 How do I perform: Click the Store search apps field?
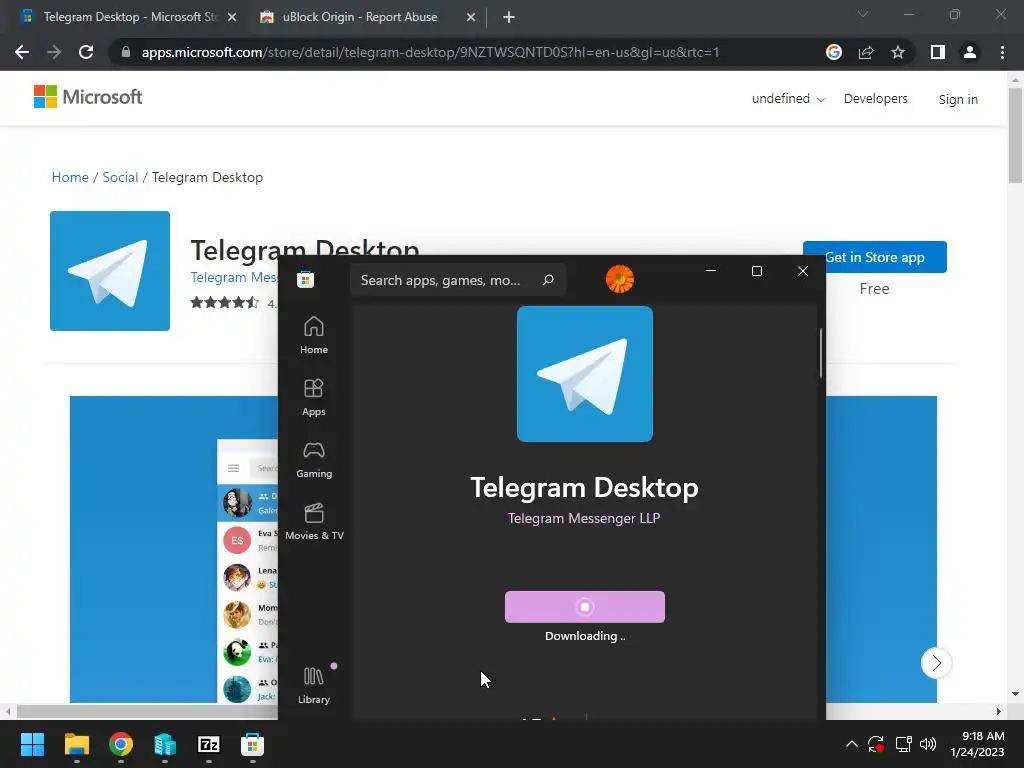tap(457, 280)
